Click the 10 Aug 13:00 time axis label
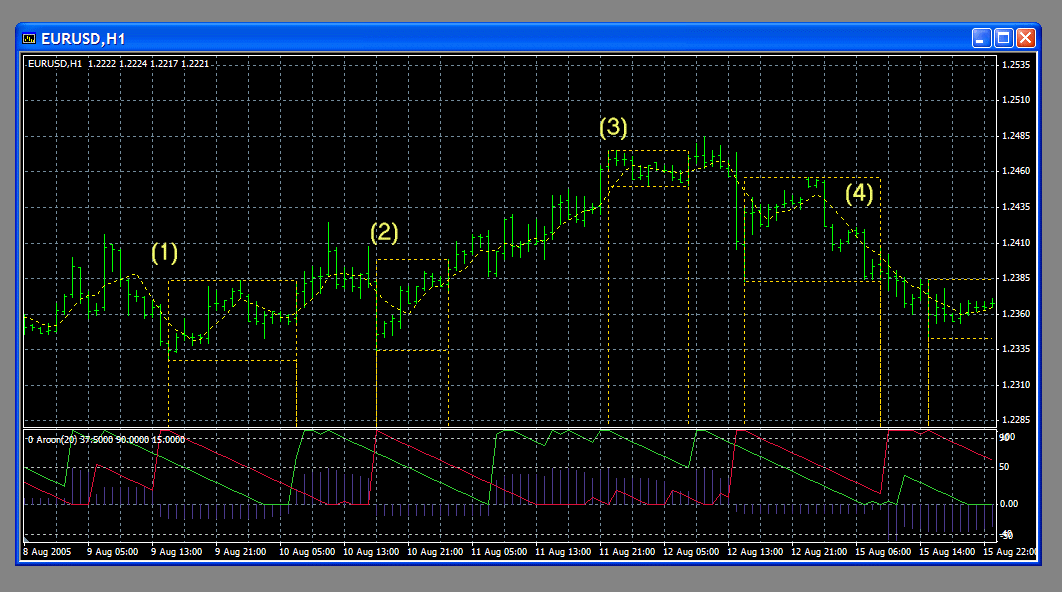 click(372, 551)
